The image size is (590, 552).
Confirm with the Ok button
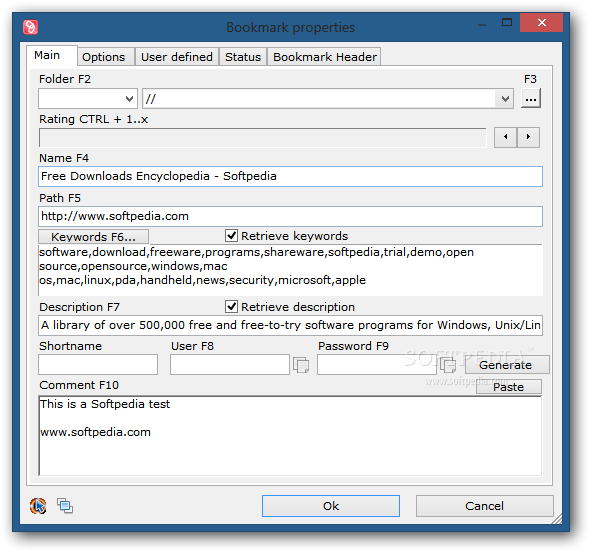(331, 506)
